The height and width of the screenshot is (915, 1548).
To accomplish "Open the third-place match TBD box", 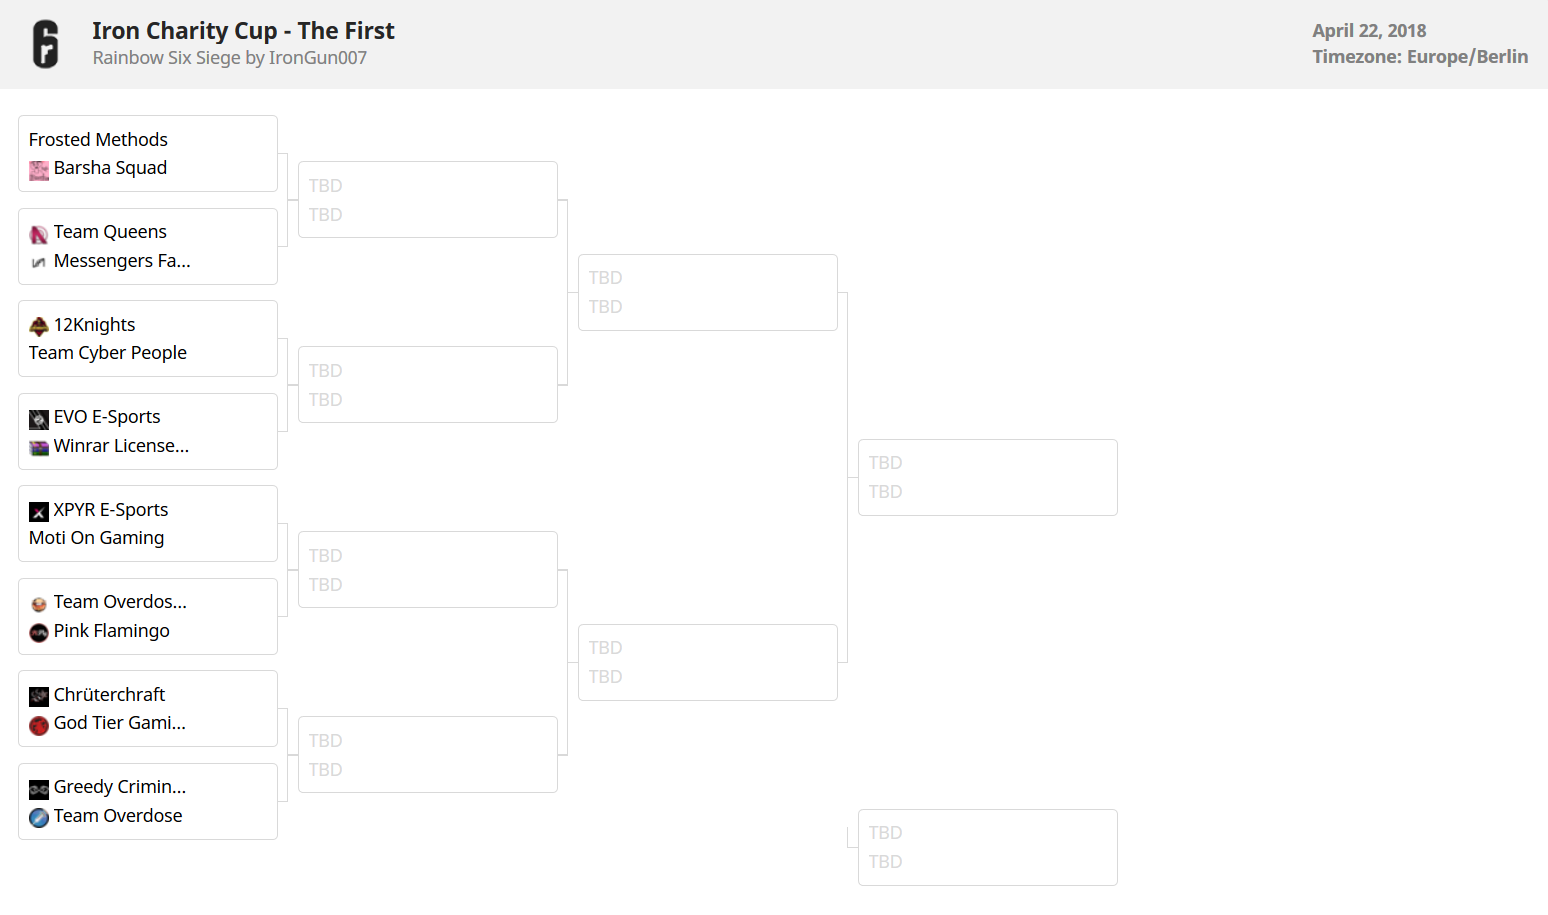I will click(x=987, y=847).
